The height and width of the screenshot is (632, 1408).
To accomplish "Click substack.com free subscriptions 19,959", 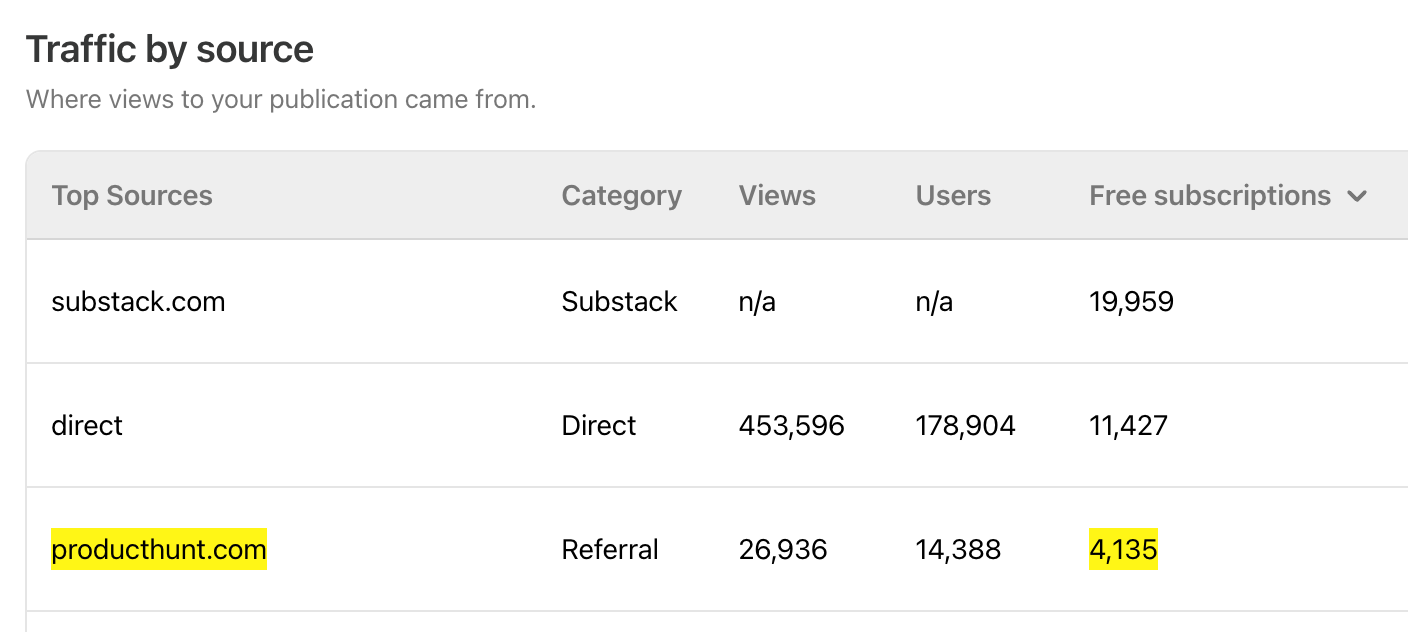I will 1131,302.
